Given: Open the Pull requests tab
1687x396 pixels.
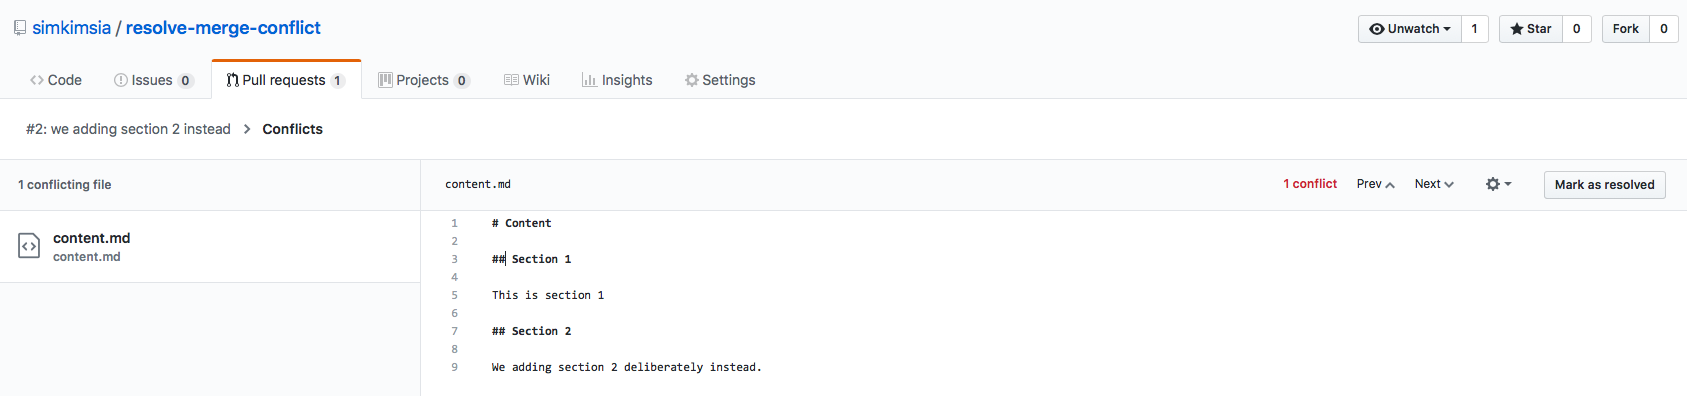Looking at the screenshot, I should click(286, 80).
